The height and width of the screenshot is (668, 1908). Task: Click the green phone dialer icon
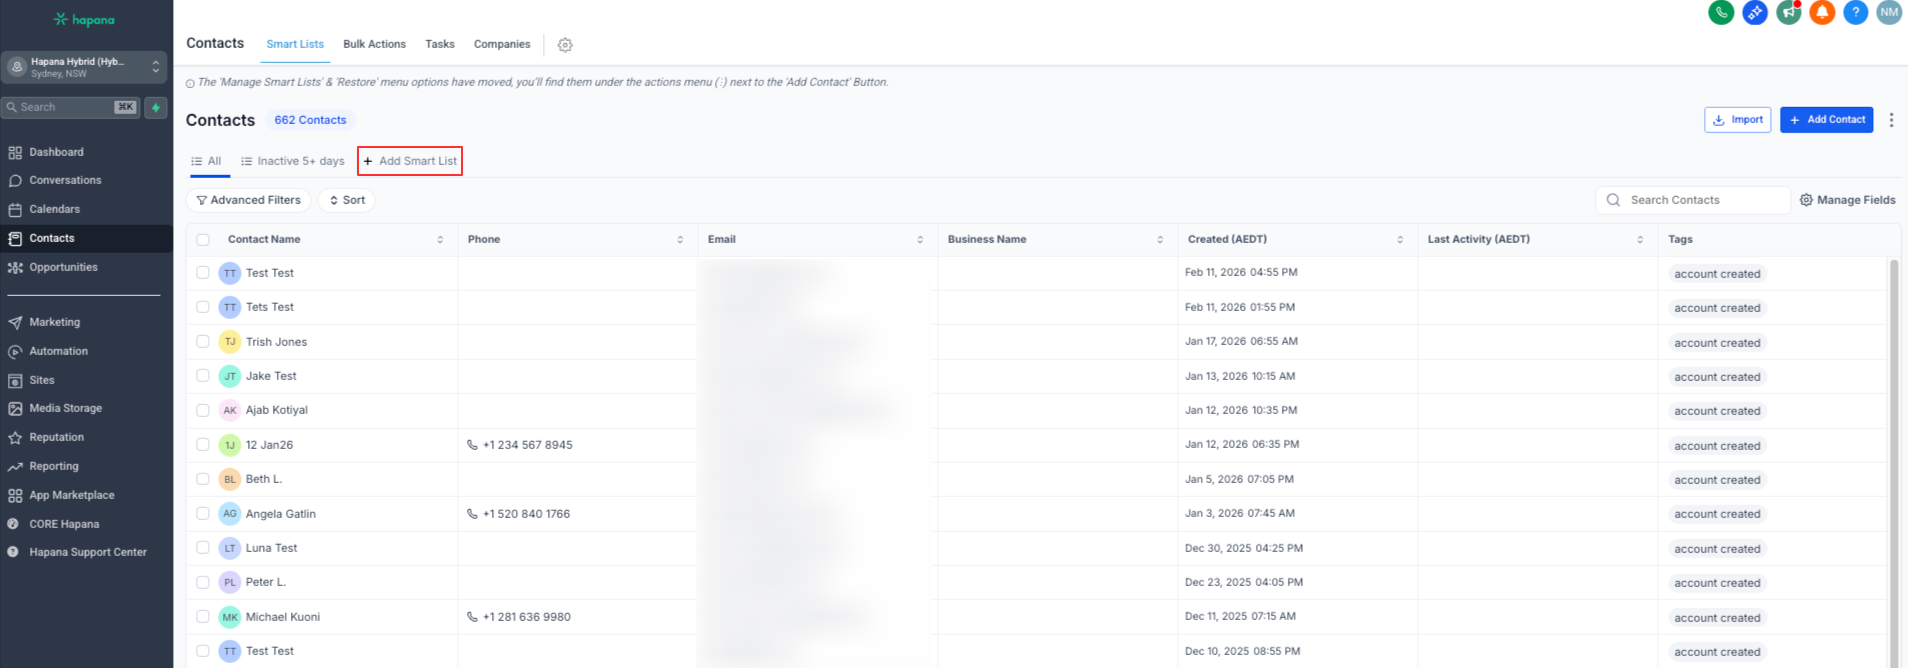[x=1720, y=12]
